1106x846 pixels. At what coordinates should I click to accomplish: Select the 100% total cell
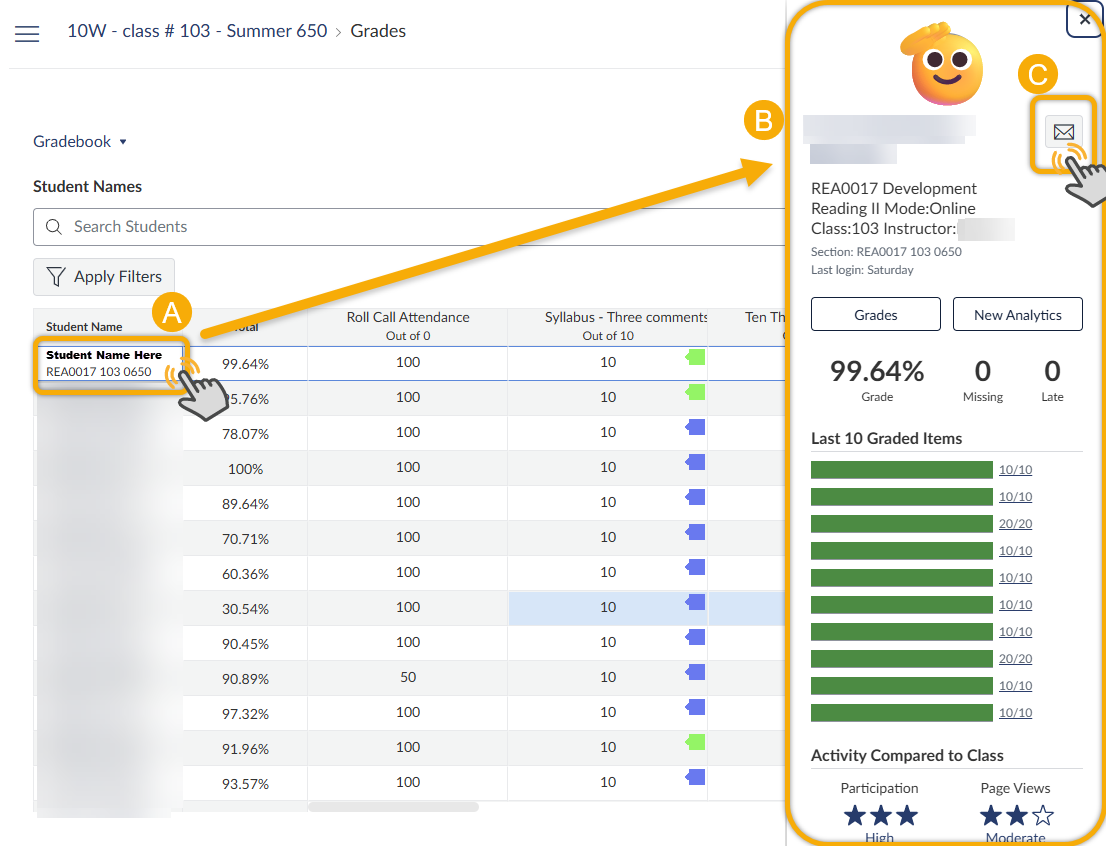[x=245, y=469]
